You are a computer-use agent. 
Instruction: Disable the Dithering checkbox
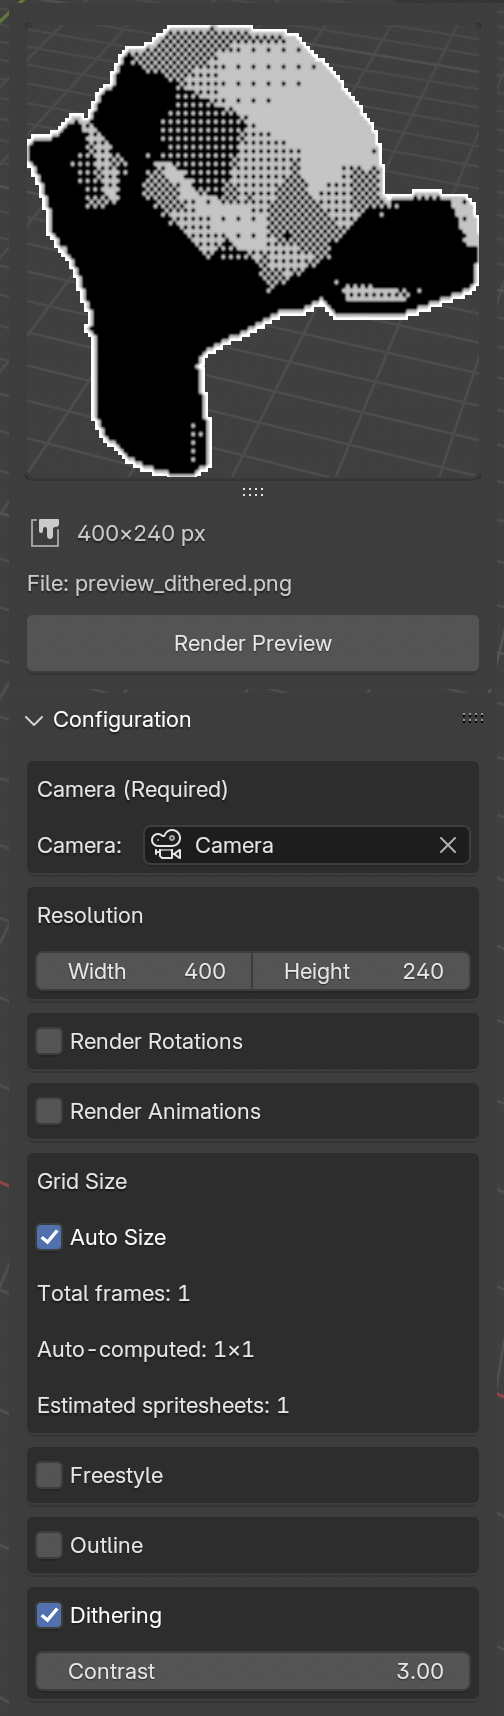[x=49, y=1615]
